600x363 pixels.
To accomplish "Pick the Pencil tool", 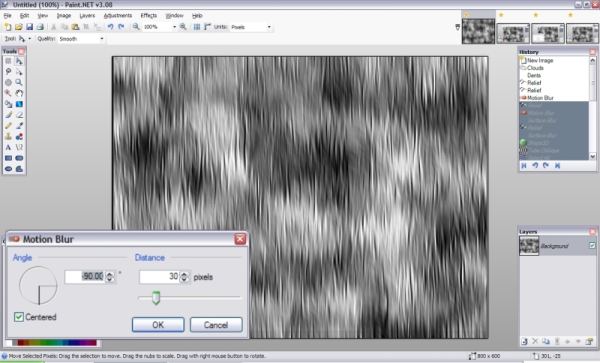I will pyautogui.click(x=8, y=125).
